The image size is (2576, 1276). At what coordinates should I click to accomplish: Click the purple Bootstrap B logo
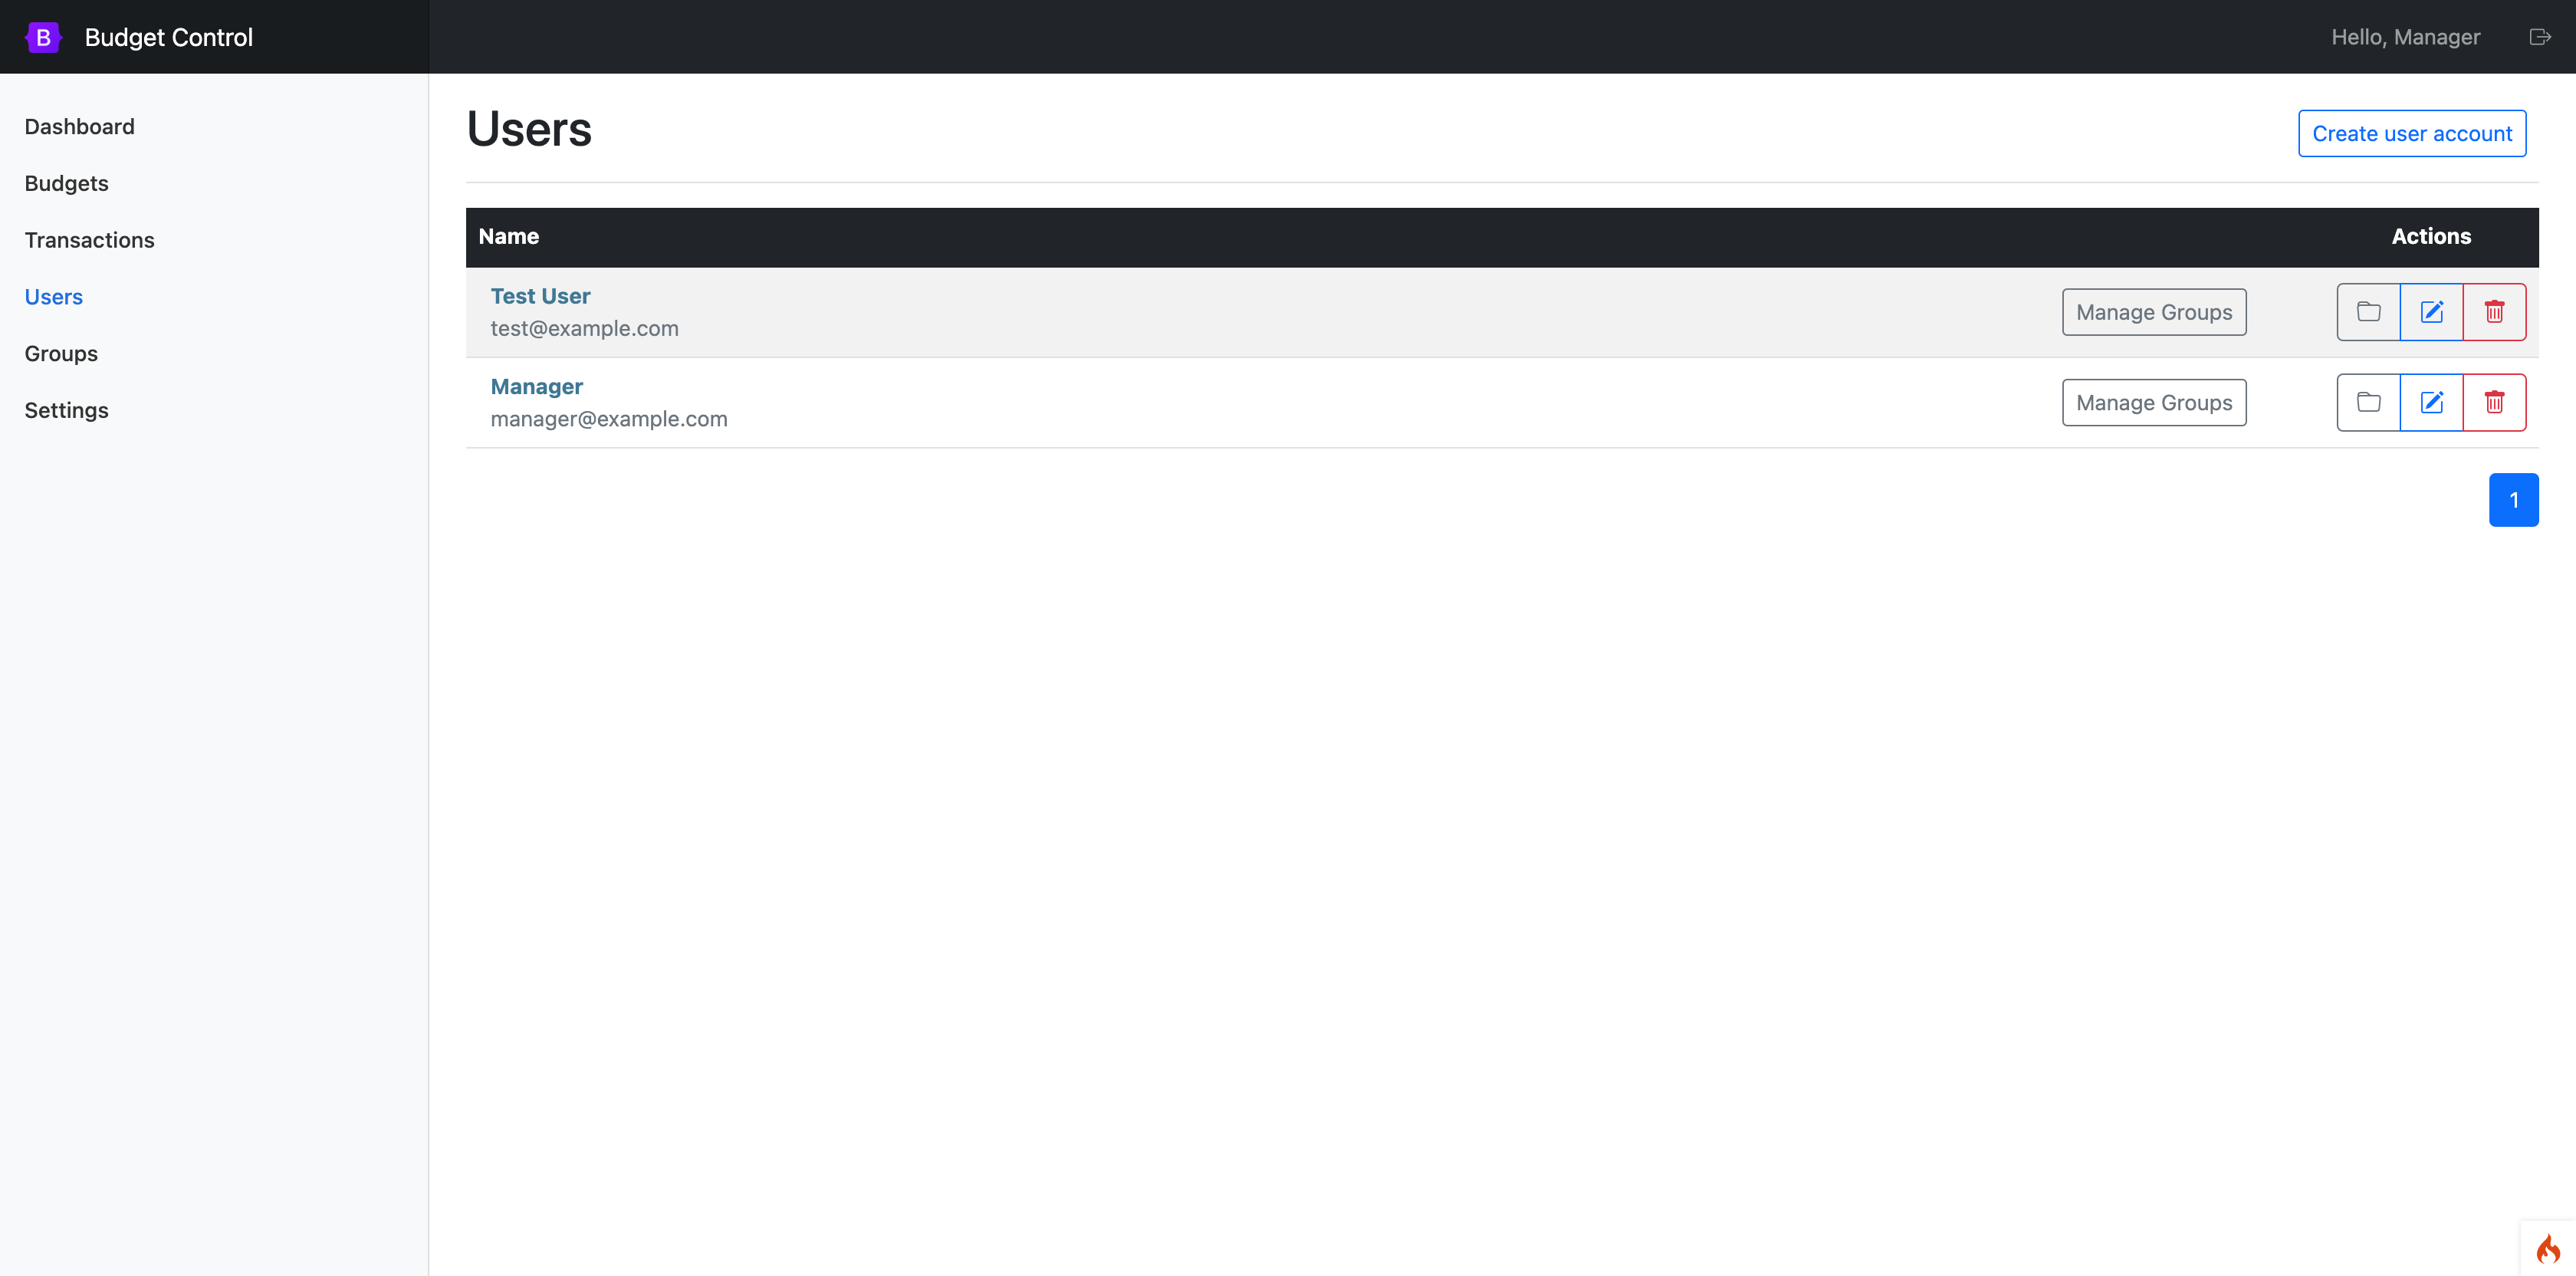click(43, 37)
